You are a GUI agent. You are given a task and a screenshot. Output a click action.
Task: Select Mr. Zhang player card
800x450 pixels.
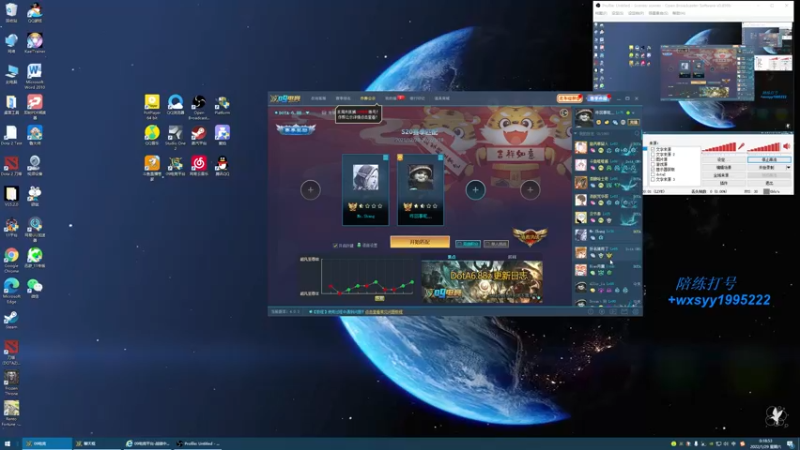(365, 190)
